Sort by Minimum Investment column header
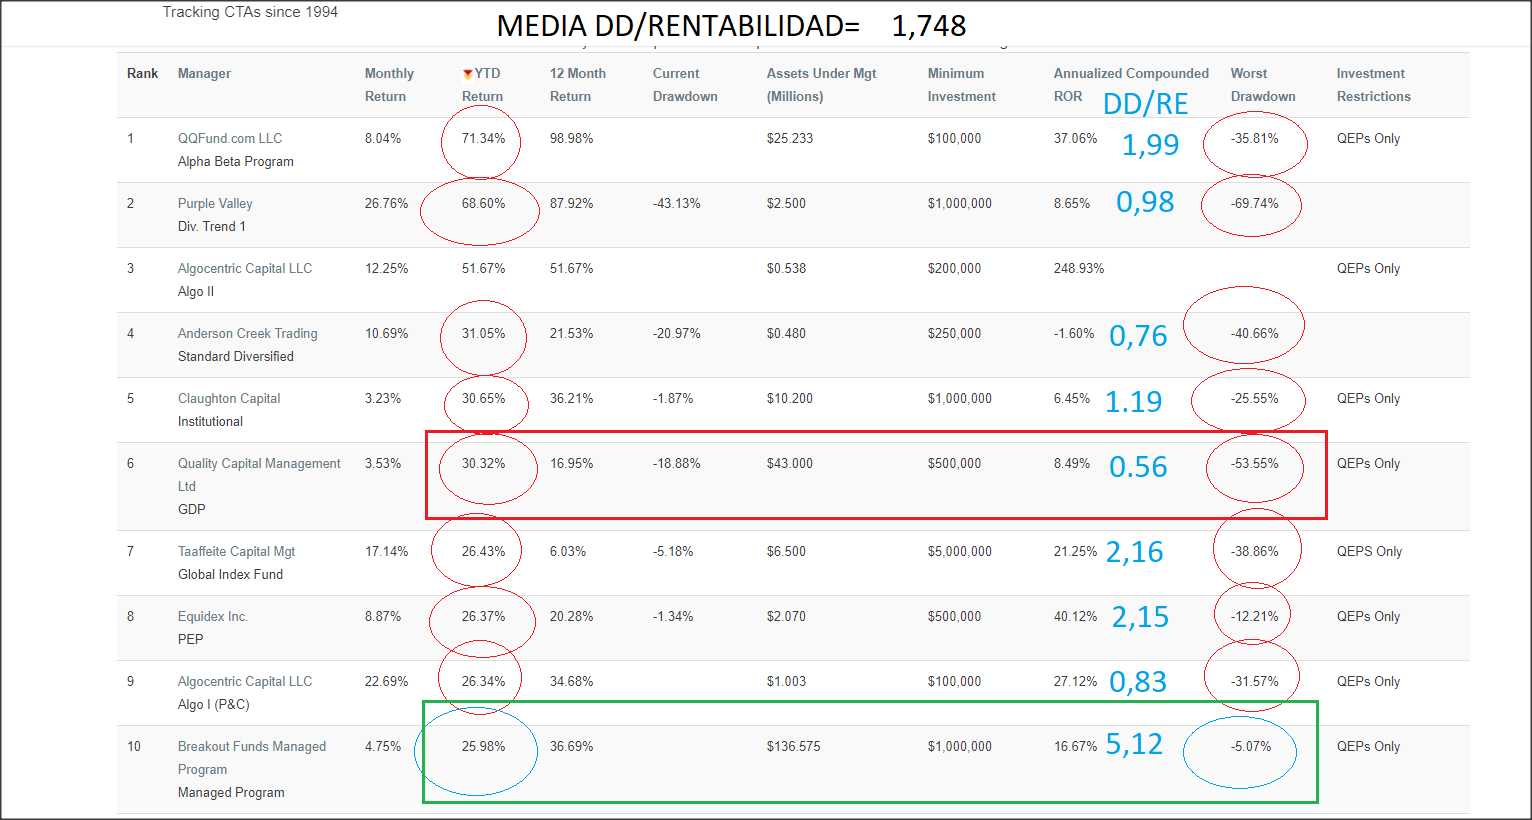 [961, 85]
